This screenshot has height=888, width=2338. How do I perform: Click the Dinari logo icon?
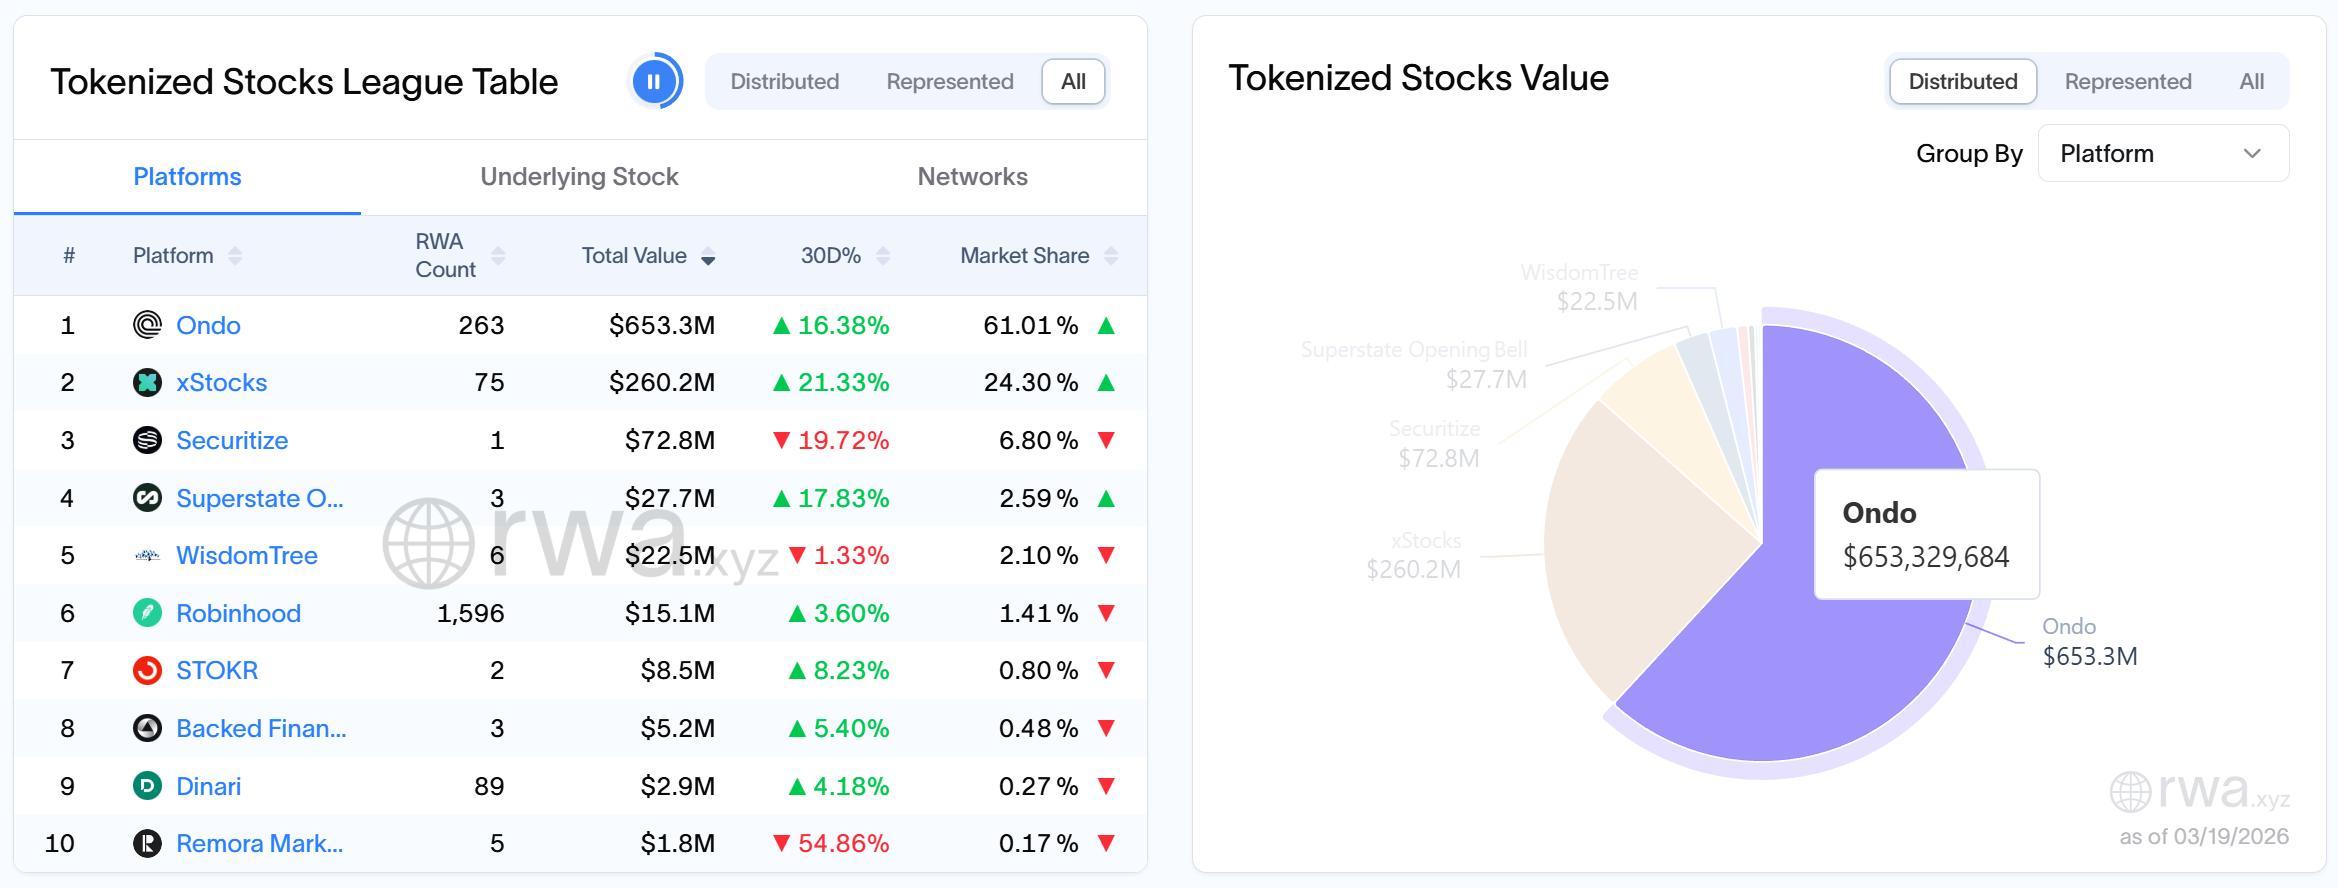[x=147, y=786]
